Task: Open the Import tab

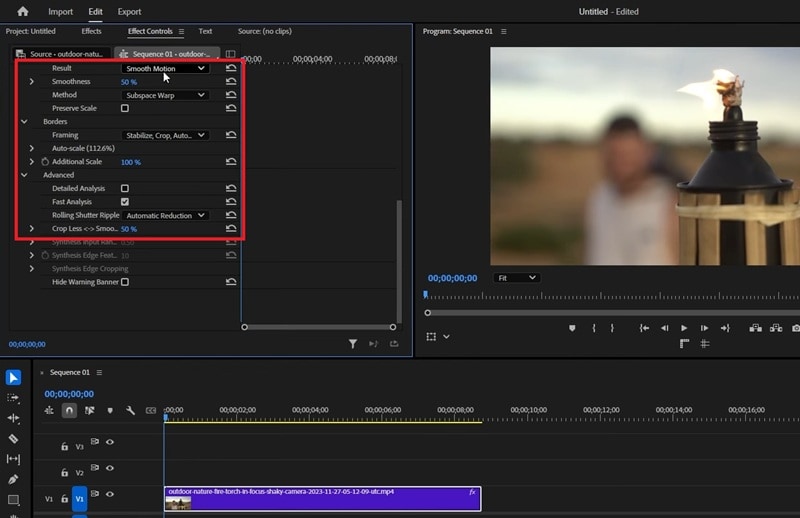Action: click(60, 11)
